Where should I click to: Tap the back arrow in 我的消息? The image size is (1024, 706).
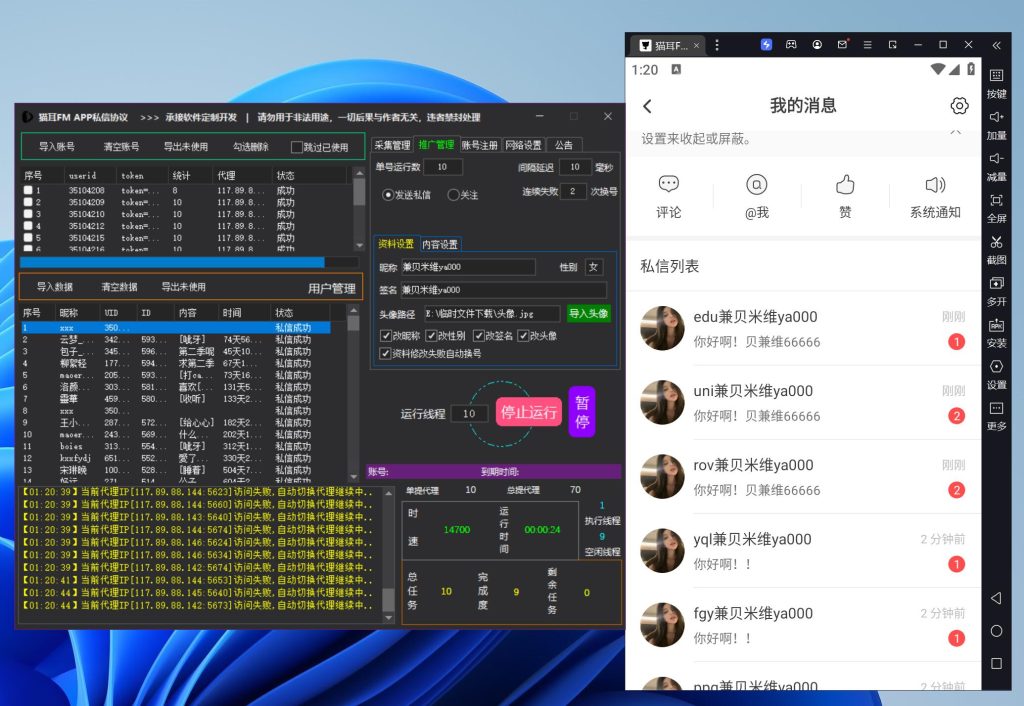pos(647,106)
